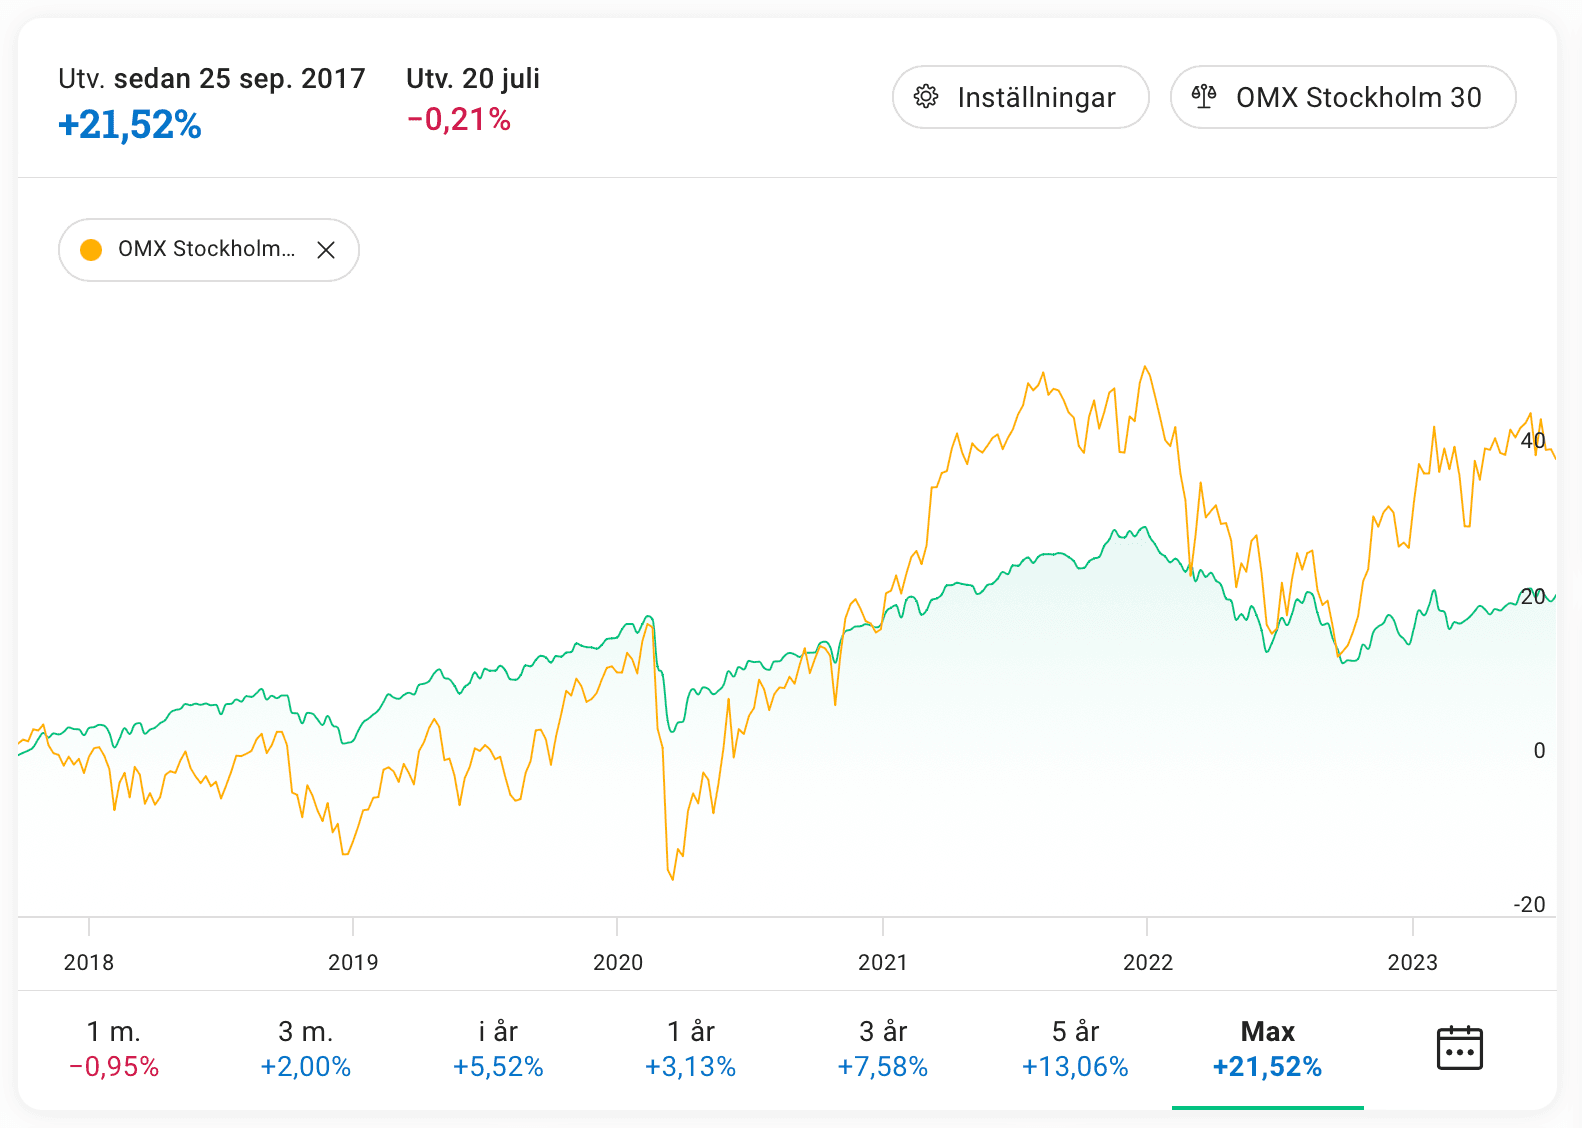Click the -0,21% daily change value
The height and width of the screenshot is (1128, 1582).
459,120
